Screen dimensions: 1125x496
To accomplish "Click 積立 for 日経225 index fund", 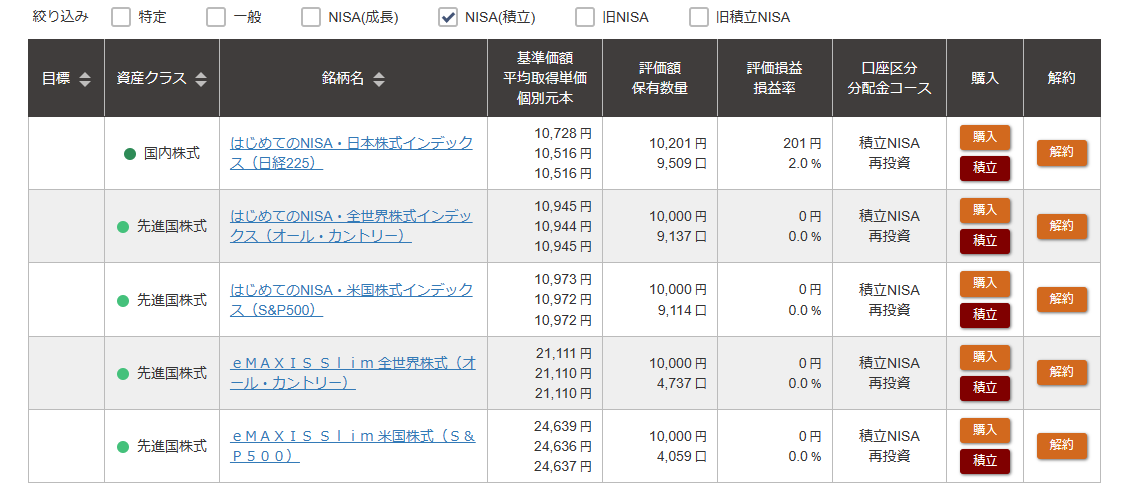I will click(x=985, y=168).
